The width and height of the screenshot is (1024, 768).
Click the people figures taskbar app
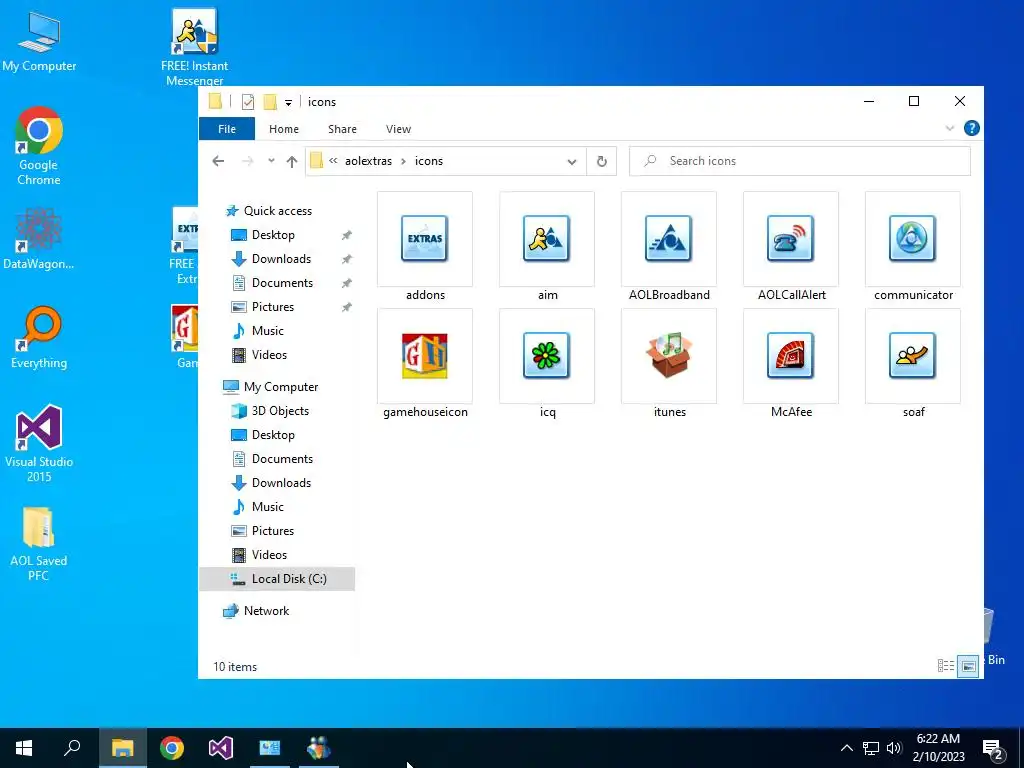[x=319, y=748]
